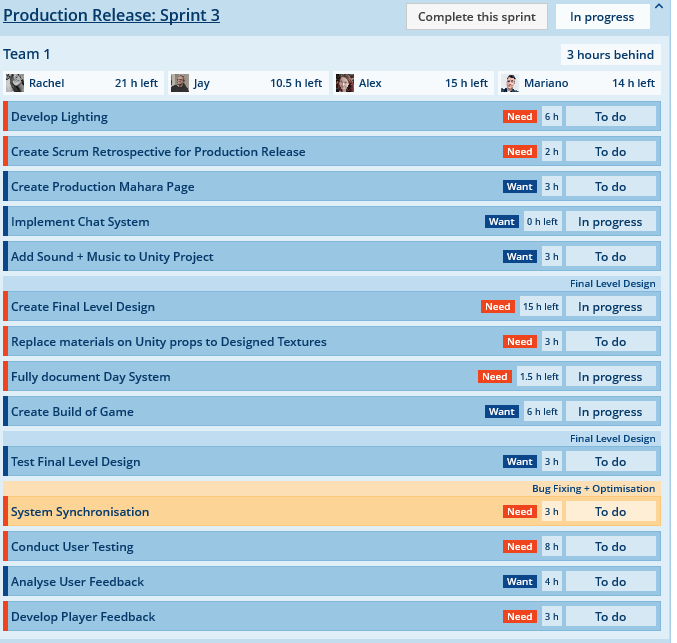Click 6 h estimate on Develop Lighting
Screen dimensions: 677x643
551,117
